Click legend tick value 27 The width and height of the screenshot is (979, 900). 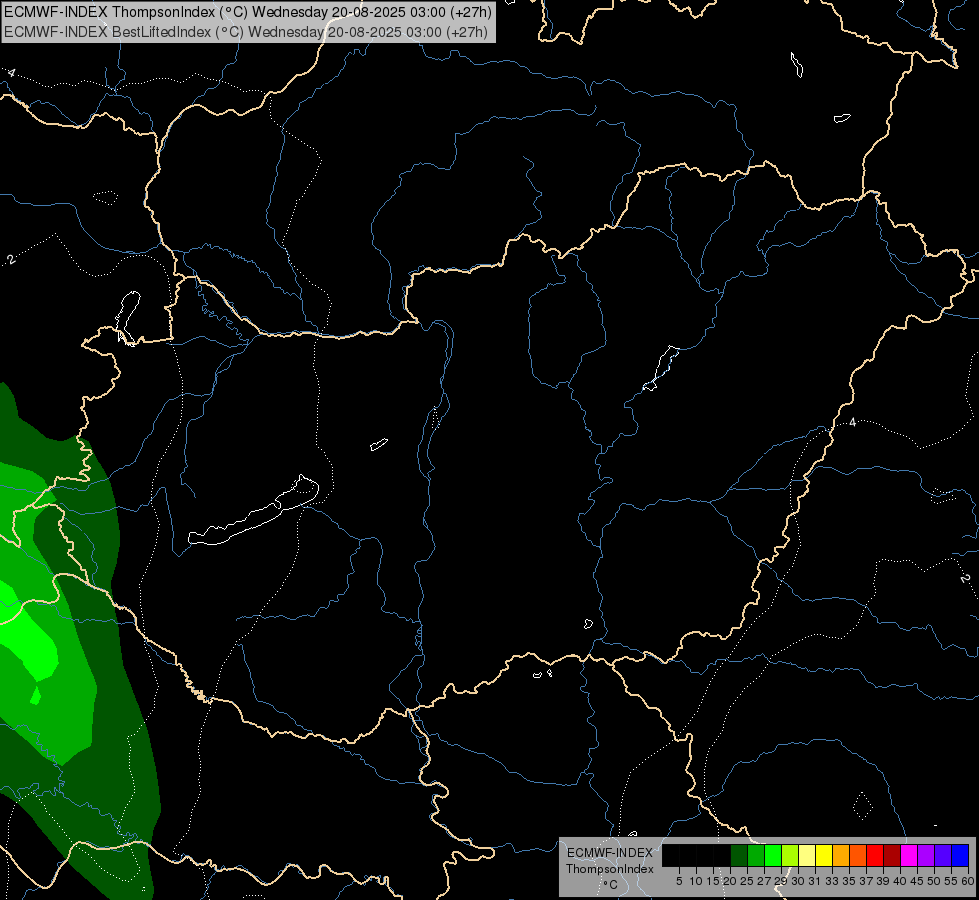pos(764,881)
